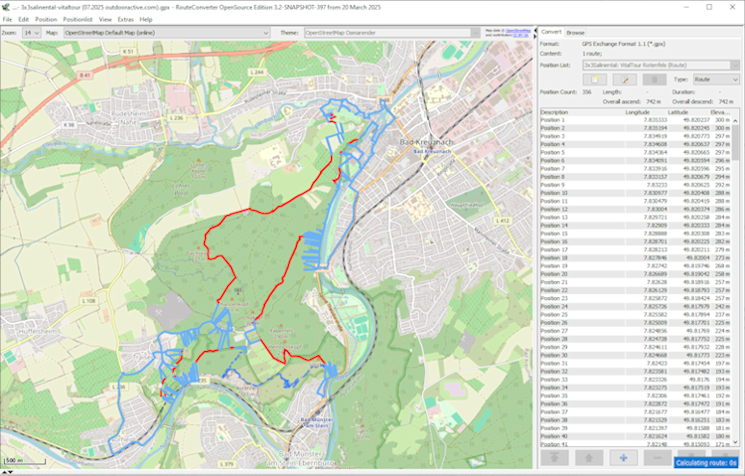Screen dimensions: 745x476
Task: Expand the Map source dropdown
Action: pos(265,32)
